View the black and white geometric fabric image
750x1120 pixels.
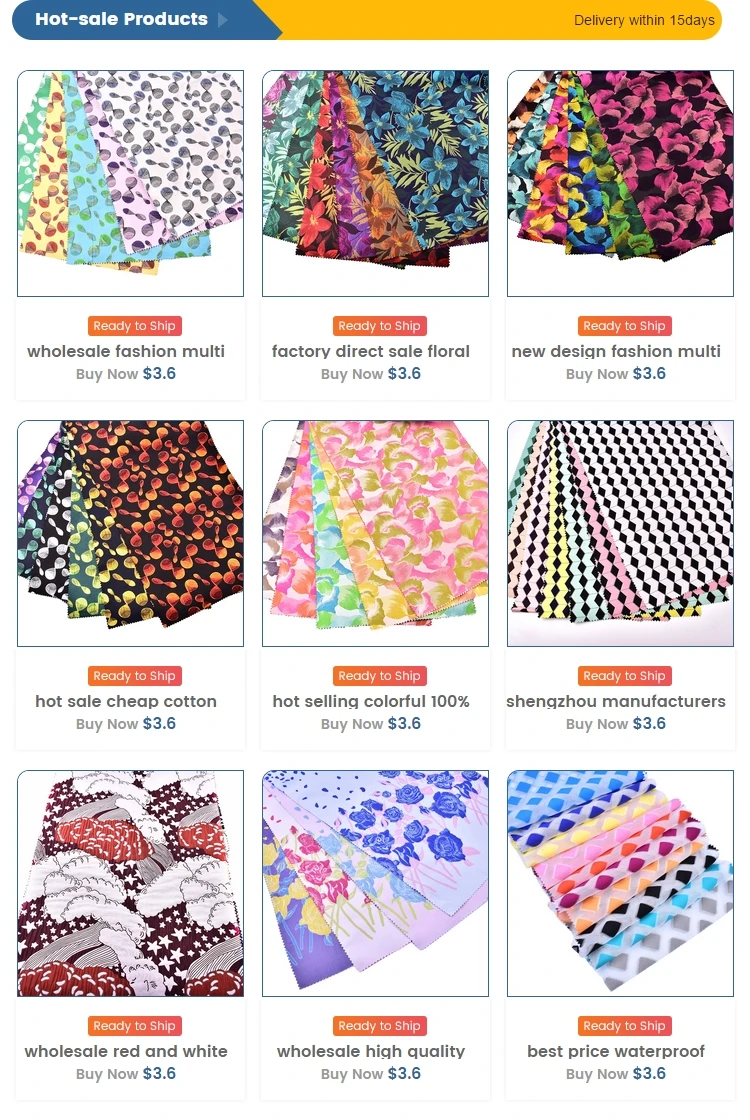click(621, 533)
